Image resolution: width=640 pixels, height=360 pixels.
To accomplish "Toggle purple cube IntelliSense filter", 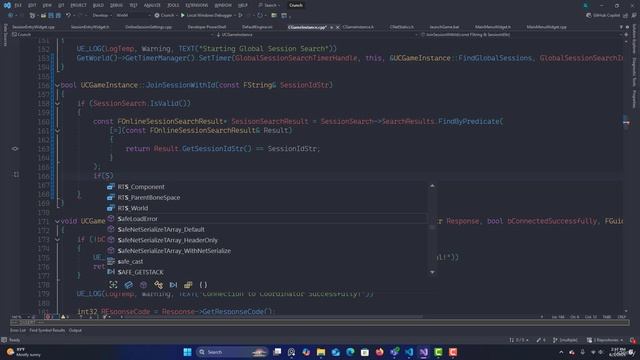I will (x=143, y=284).
